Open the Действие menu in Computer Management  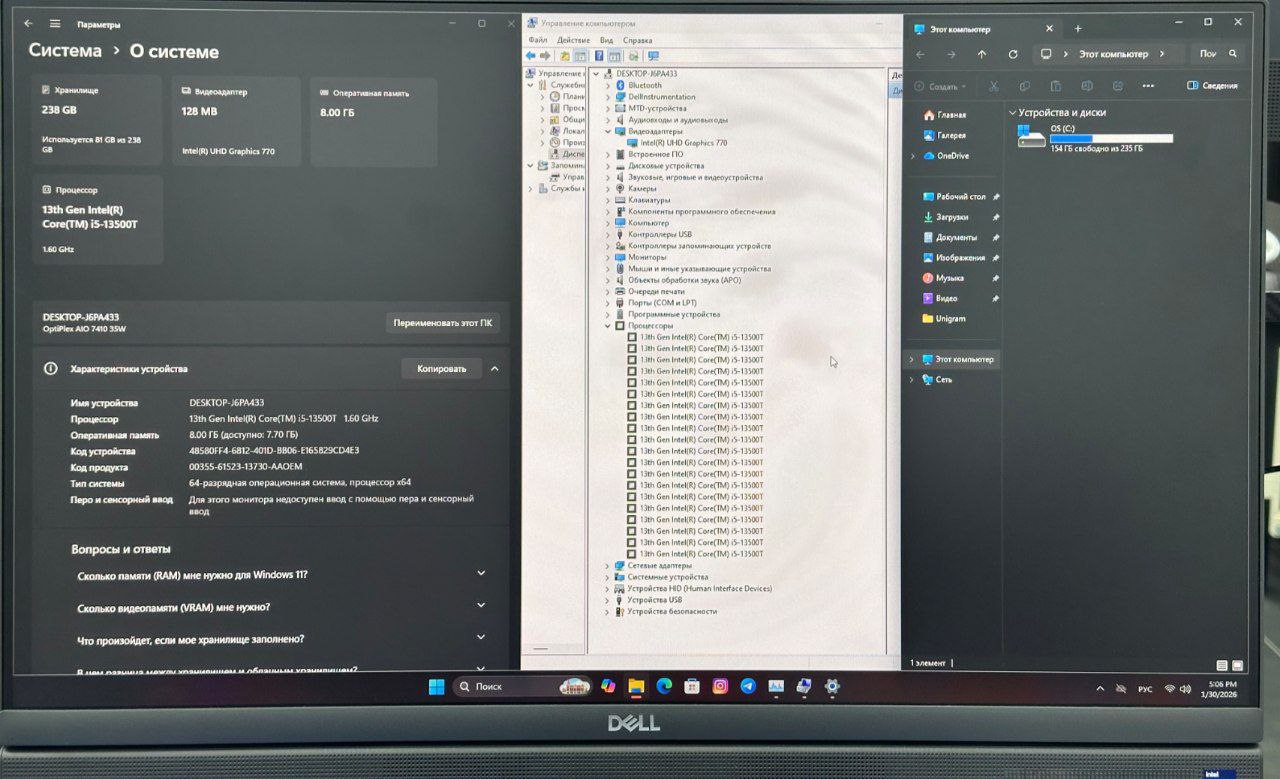pos(573,40)
